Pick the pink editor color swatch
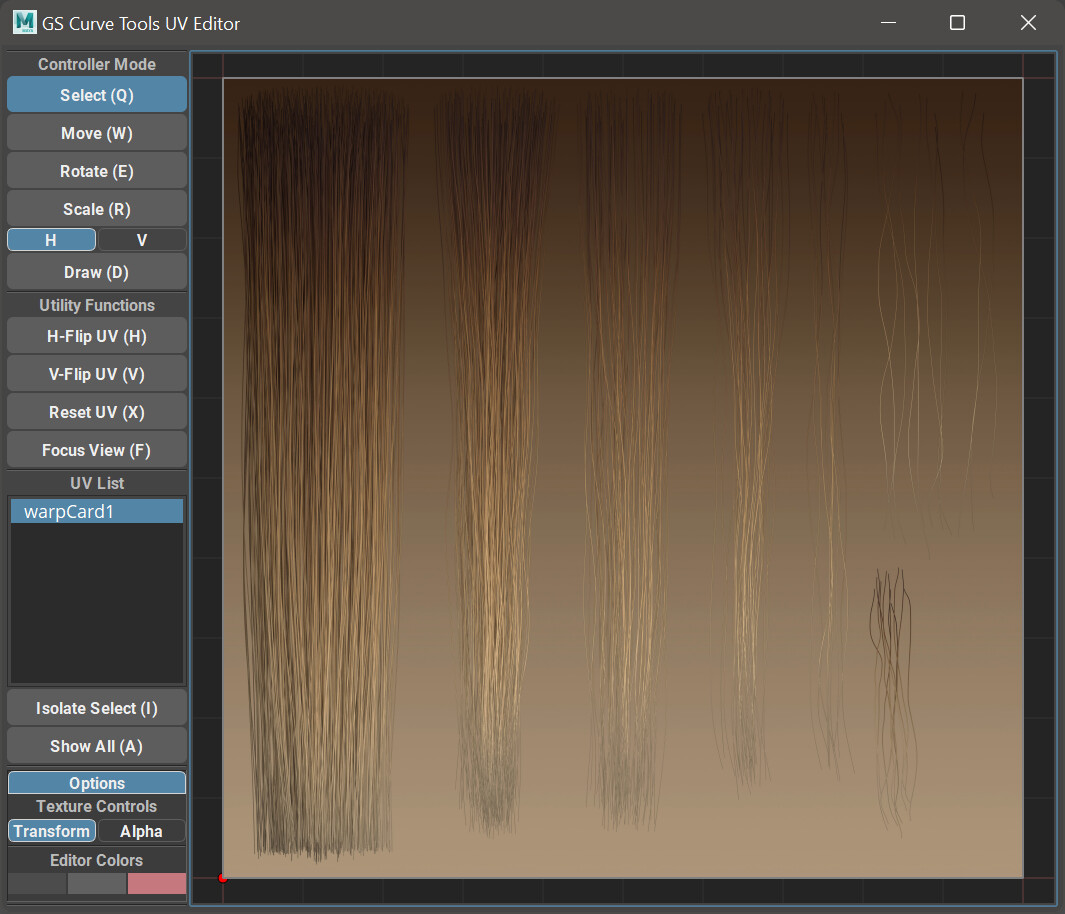This screenshot has height=914, width=1065. point(157,883)
